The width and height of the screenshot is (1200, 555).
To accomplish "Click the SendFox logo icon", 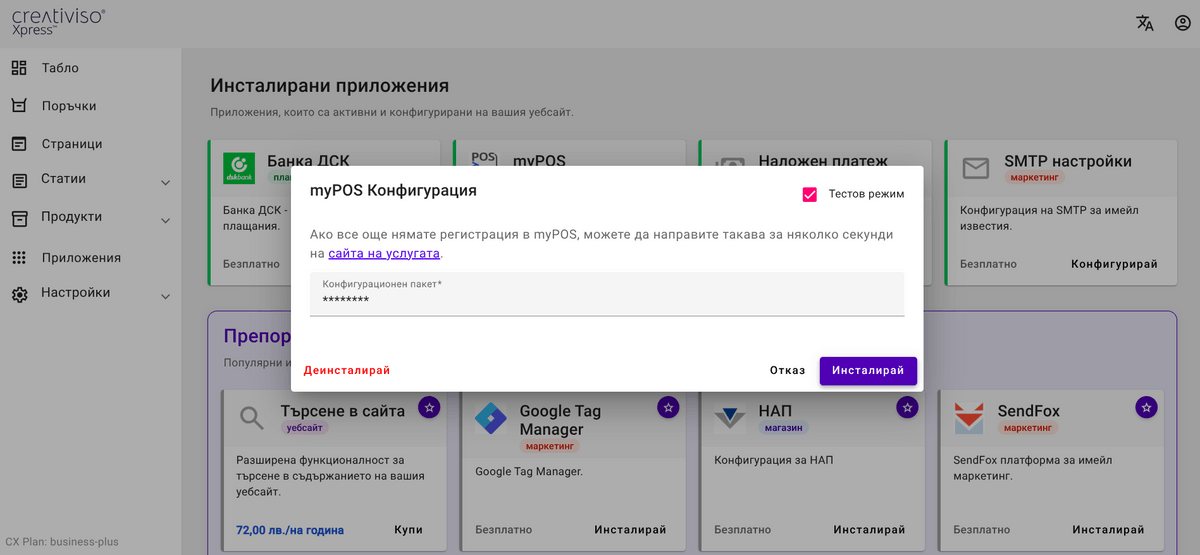I will click(x=968, y=418).
